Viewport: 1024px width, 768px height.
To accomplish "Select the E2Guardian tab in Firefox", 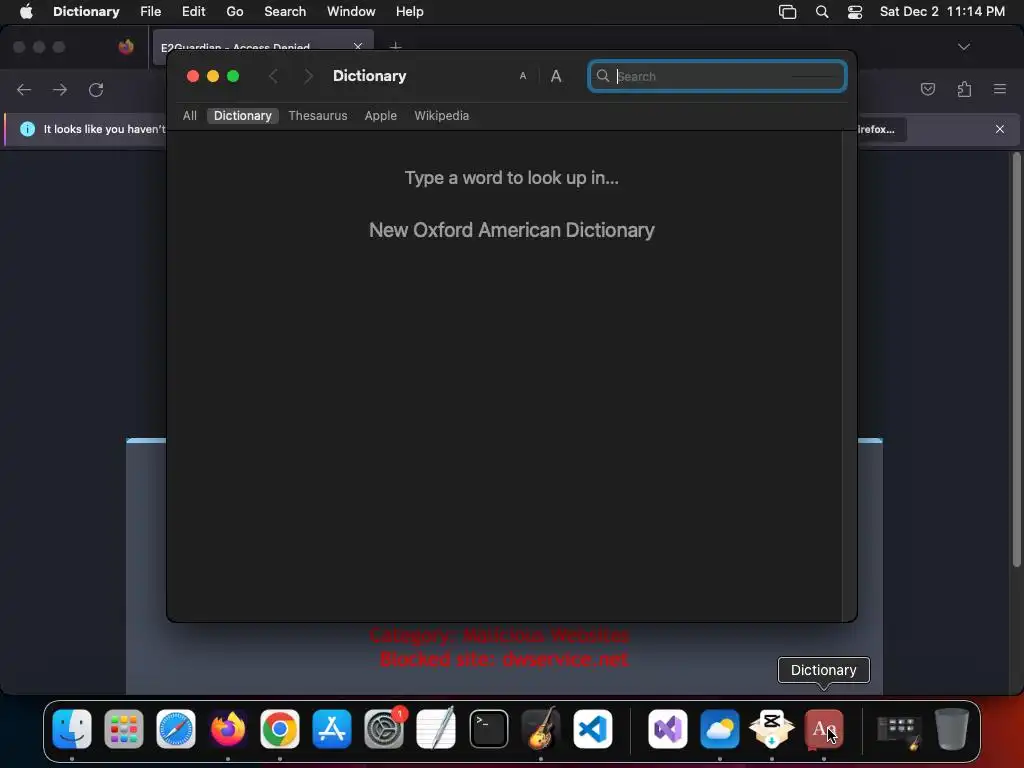I will click(263, 47).
